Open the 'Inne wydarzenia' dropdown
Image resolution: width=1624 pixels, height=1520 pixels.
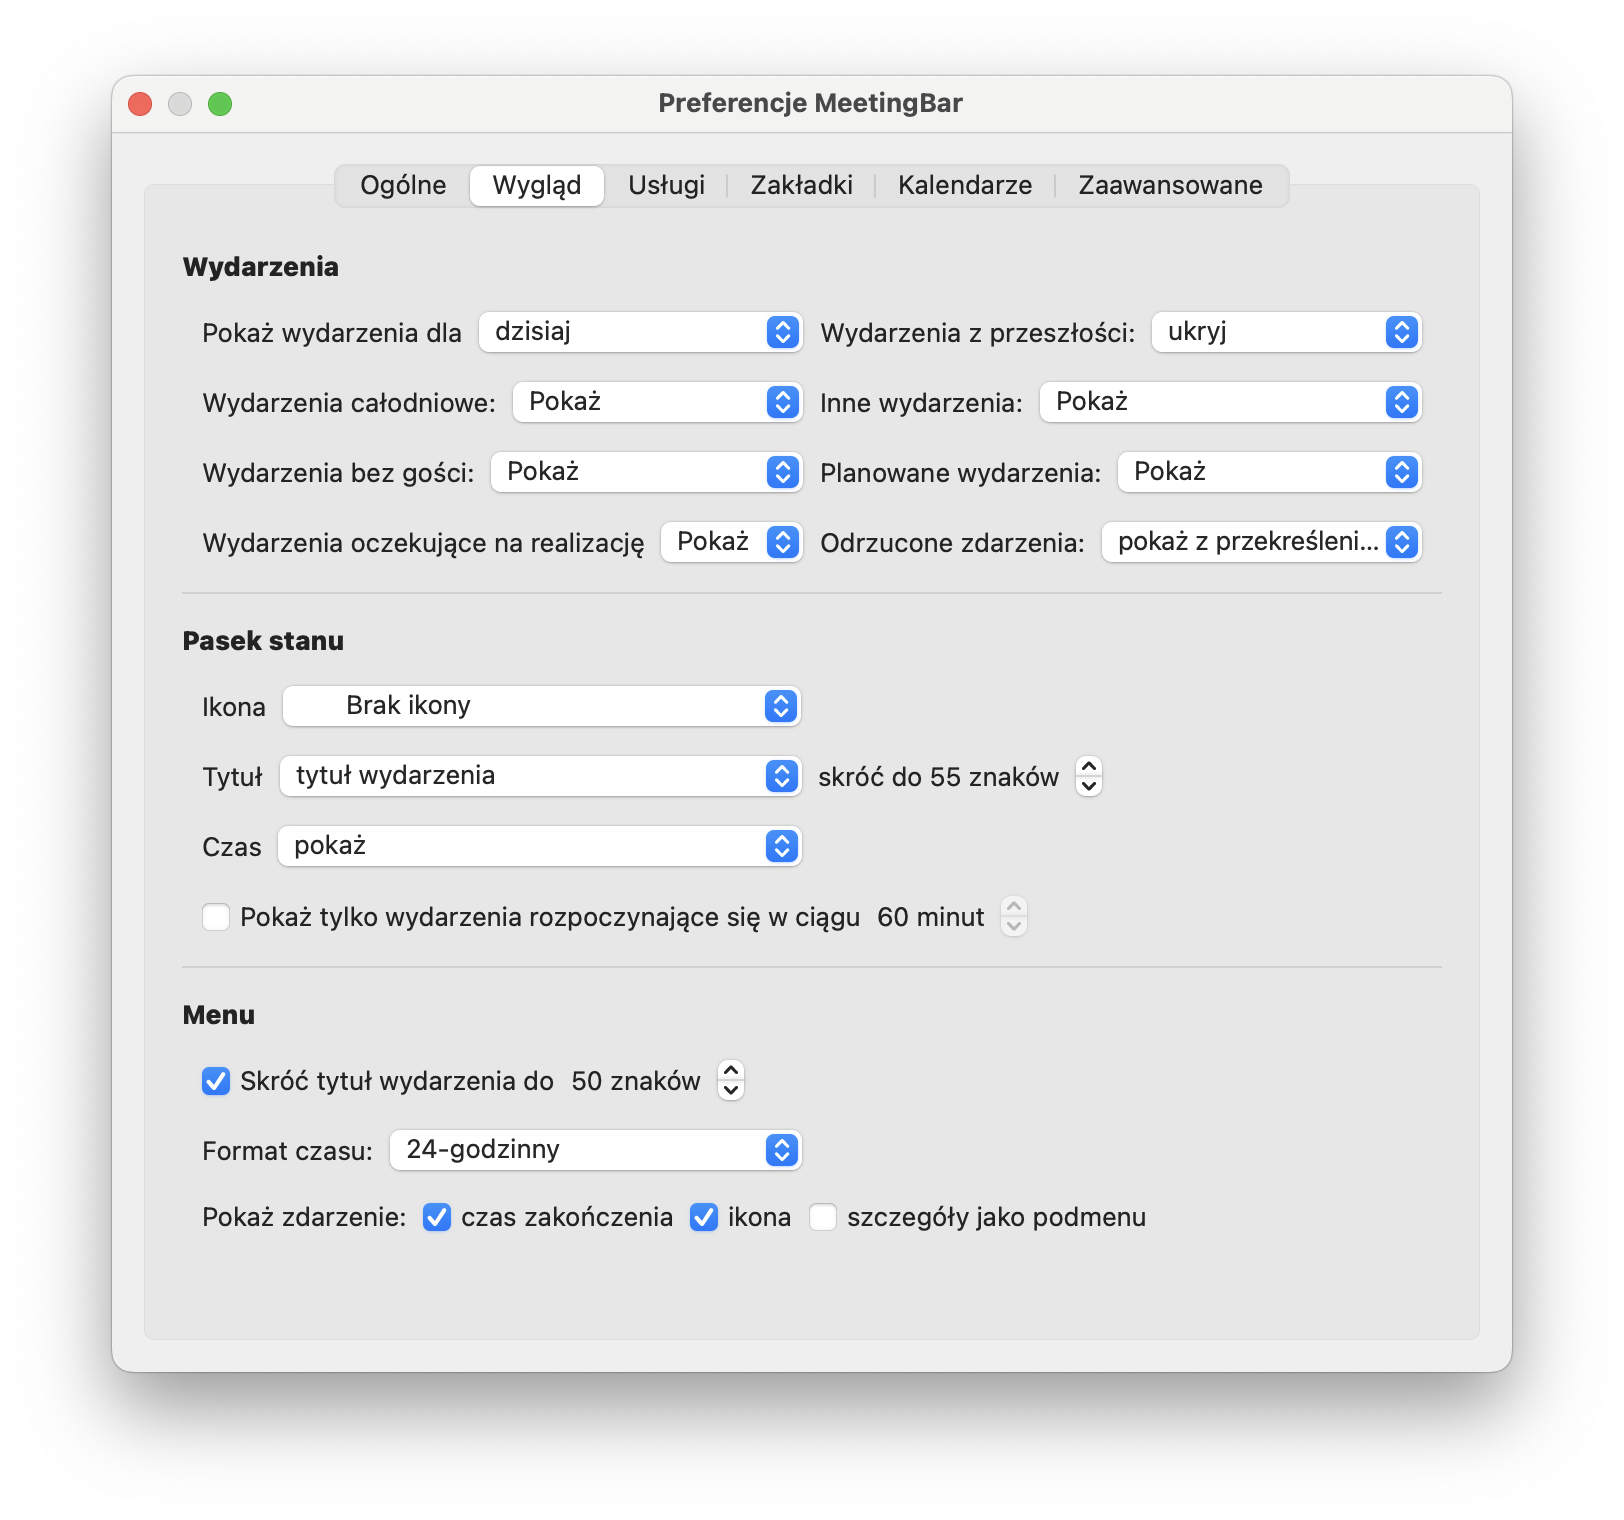(1230, 402)
